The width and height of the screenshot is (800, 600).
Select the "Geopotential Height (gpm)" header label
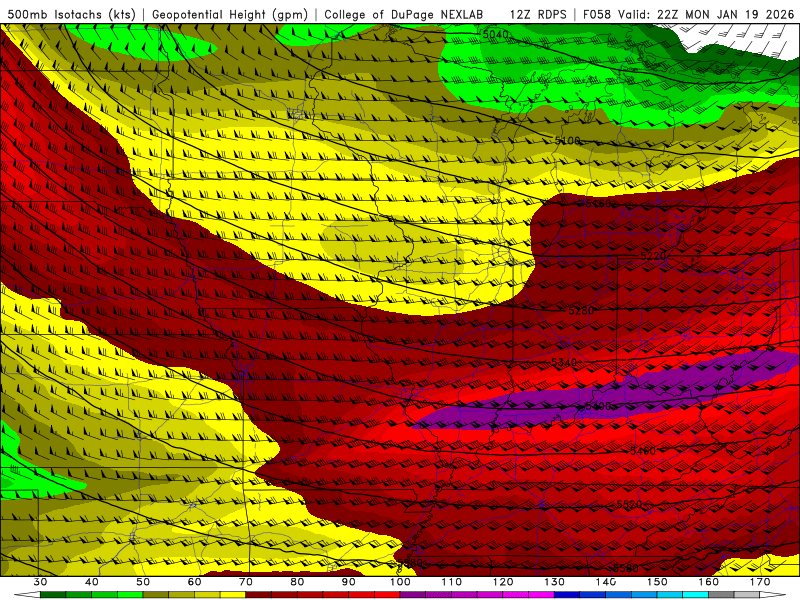pos(229,14)
